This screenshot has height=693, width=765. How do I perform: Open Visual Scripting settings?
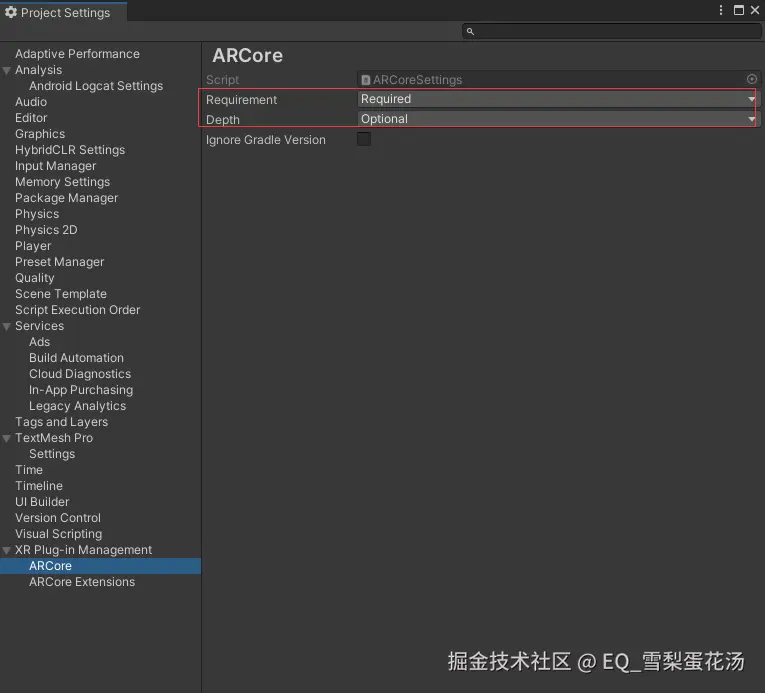pyautogui.click(x=58, y=534)
